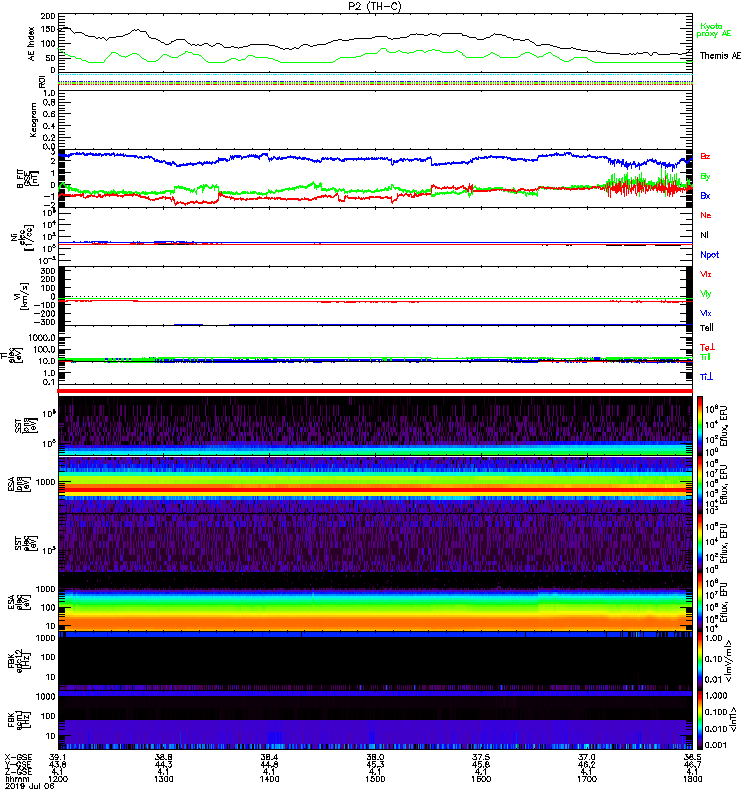
Task: Click the green Viy legend label
Action: click(706, 294)
